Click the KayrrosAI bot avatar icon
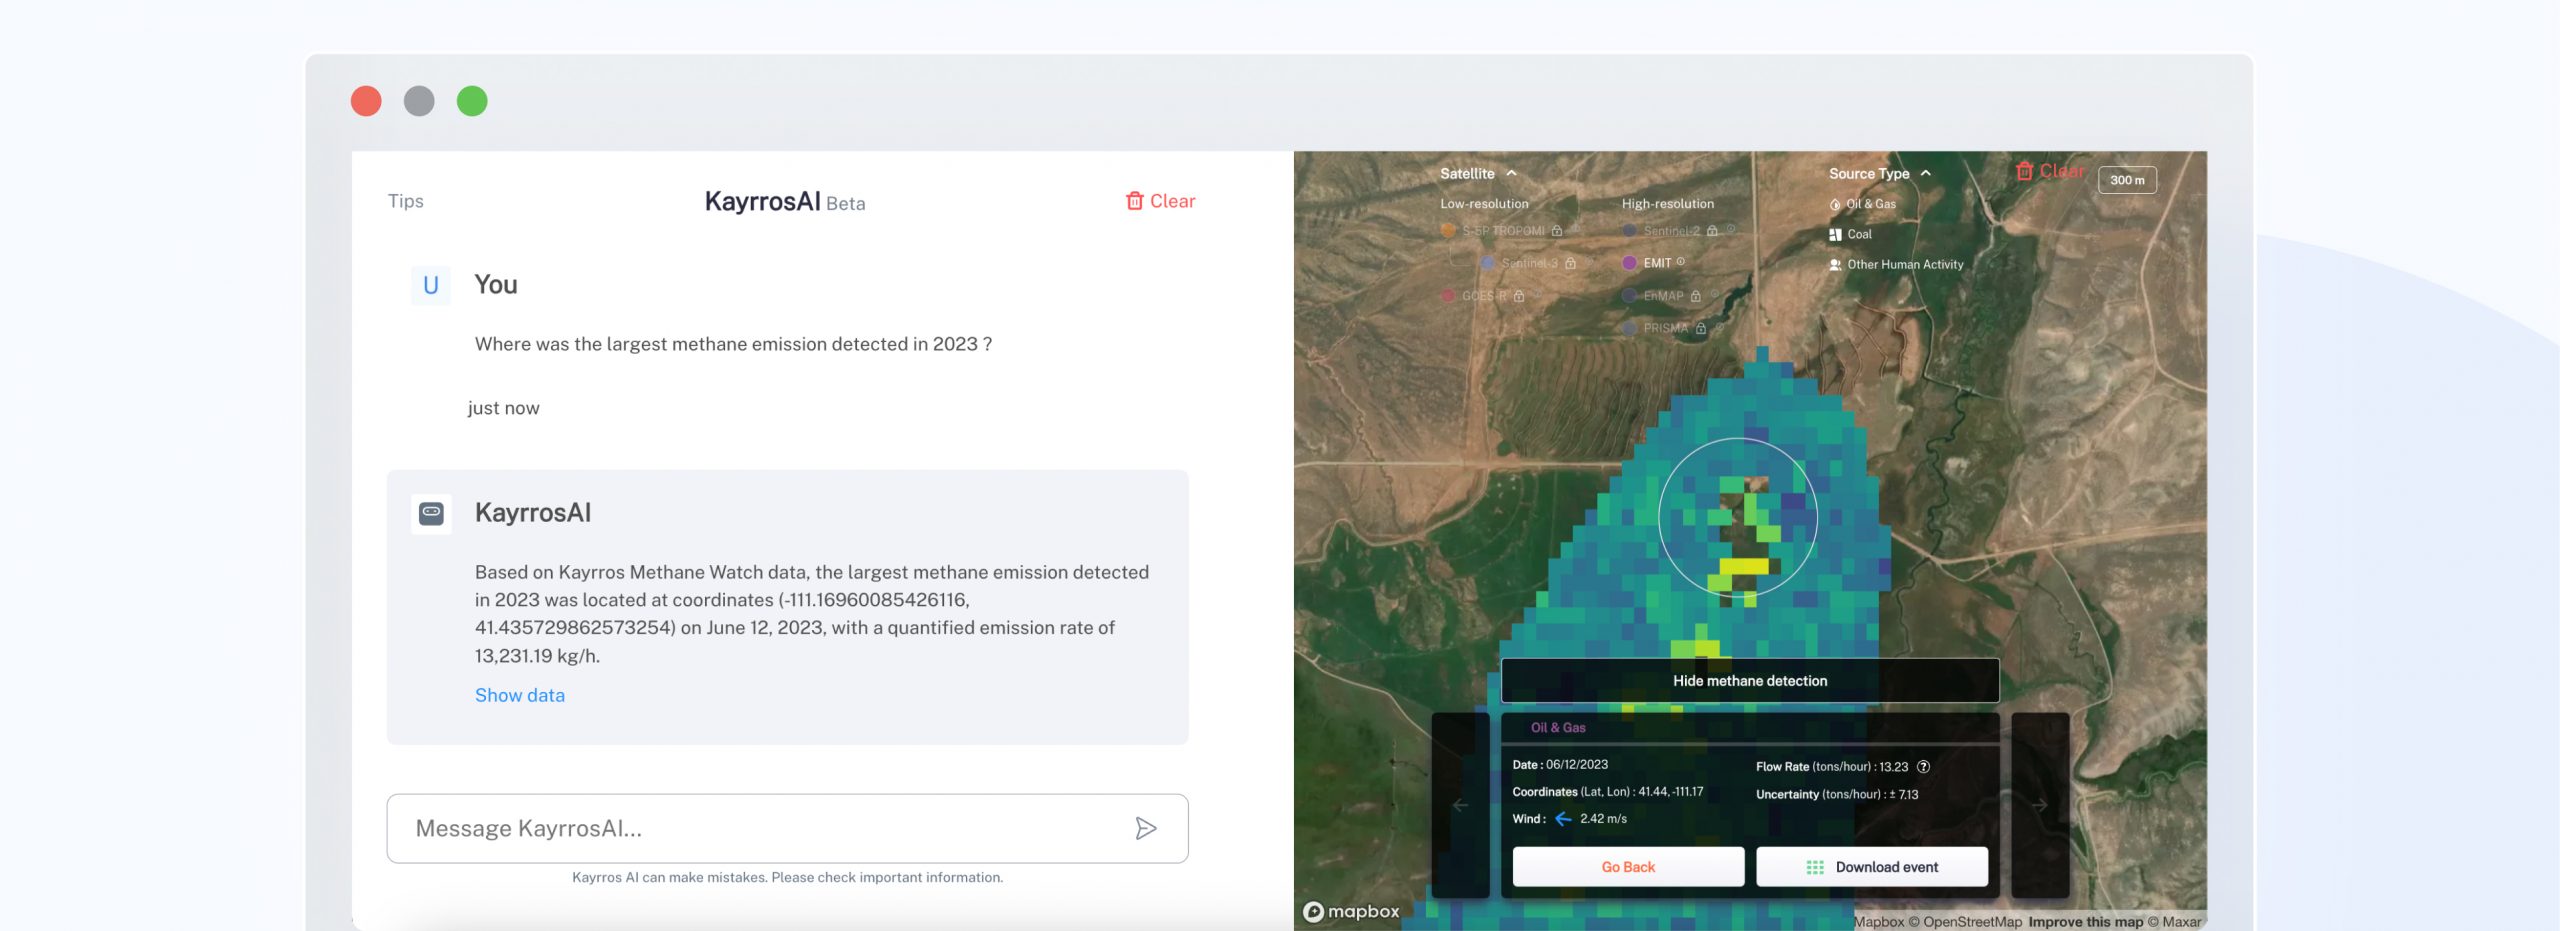Image resolution: width=2560 pixels, height=931 pixels. point(431,513)
